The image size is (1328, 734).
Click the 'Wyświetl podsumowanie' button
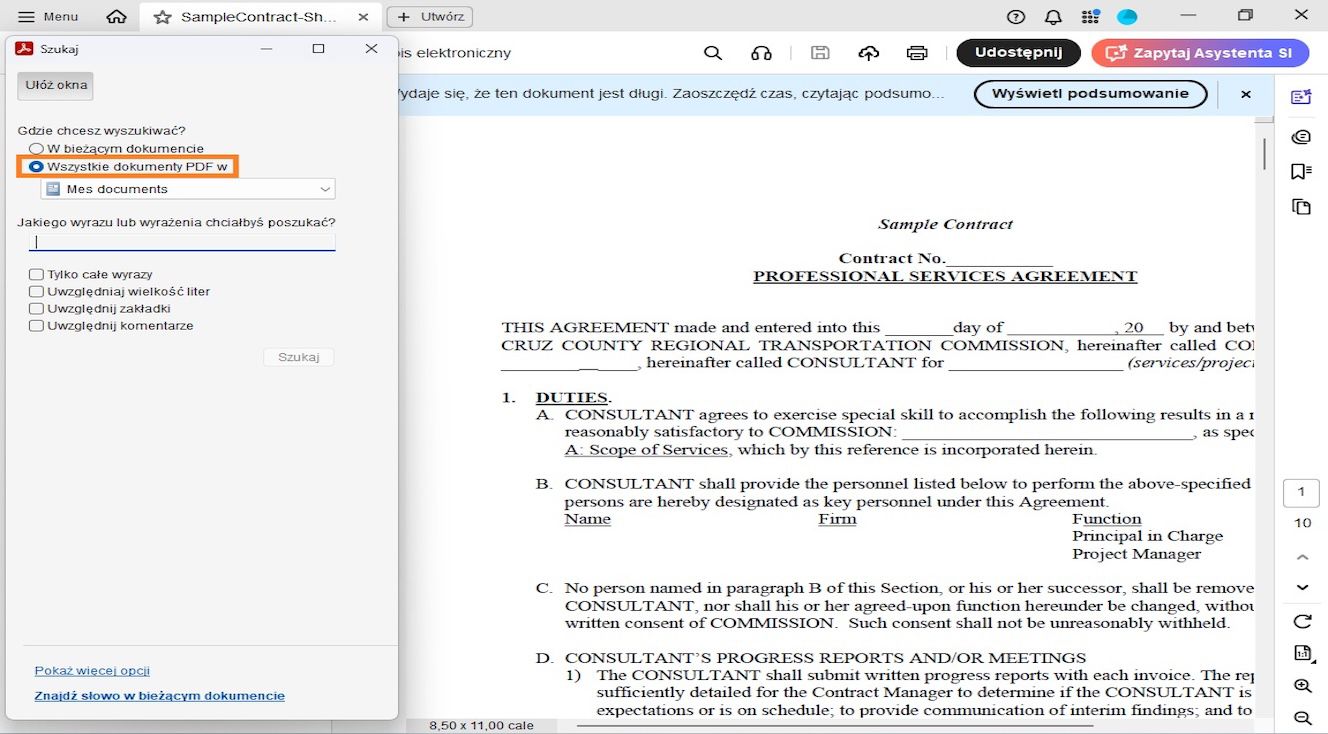click(1090, 94)
